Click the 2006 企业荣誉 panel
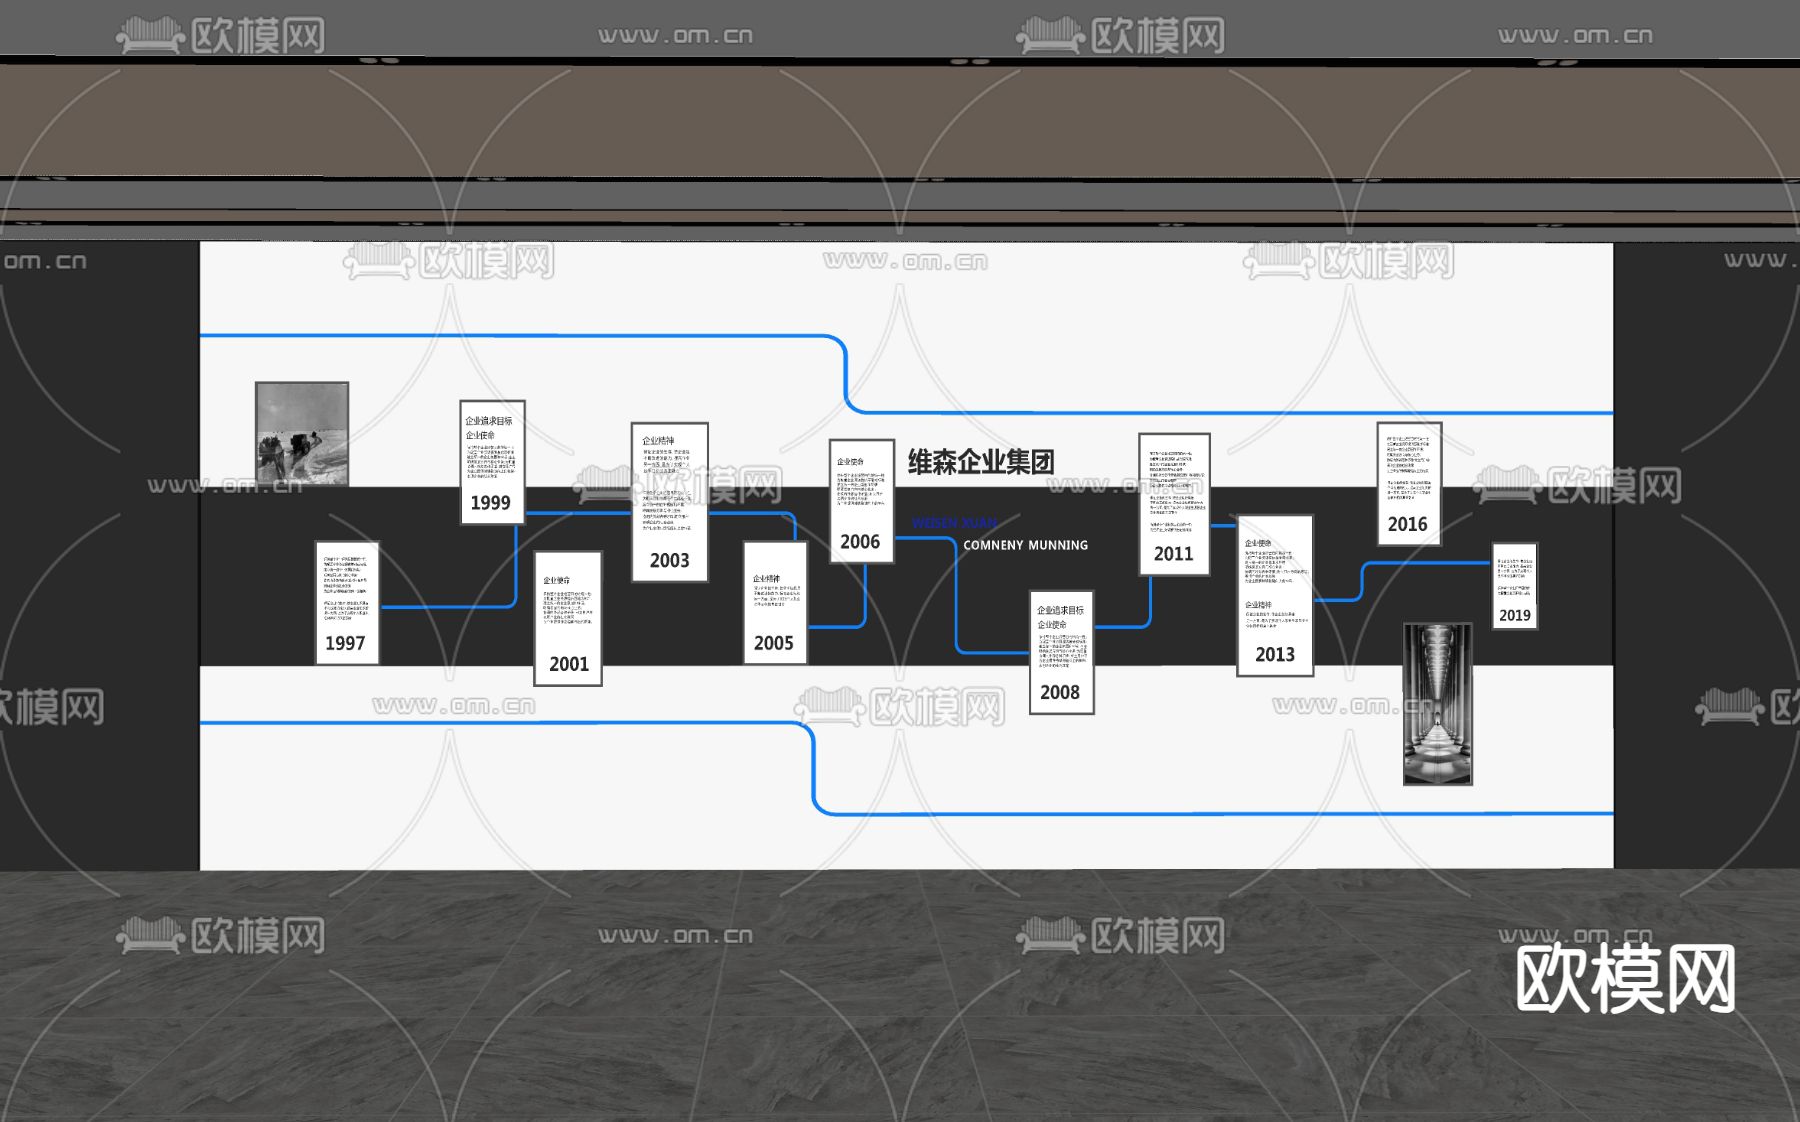The image size is (1800, 1122). tap(860, 500)
